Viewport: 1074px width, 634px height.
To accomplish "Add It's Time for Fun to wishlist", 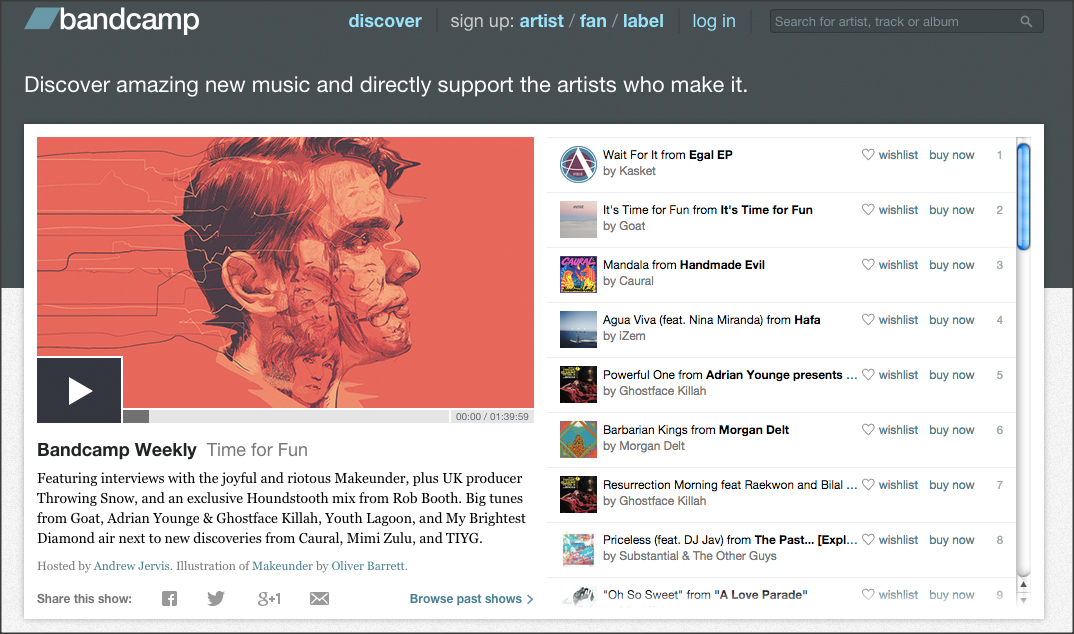I will tap(890, 210).
